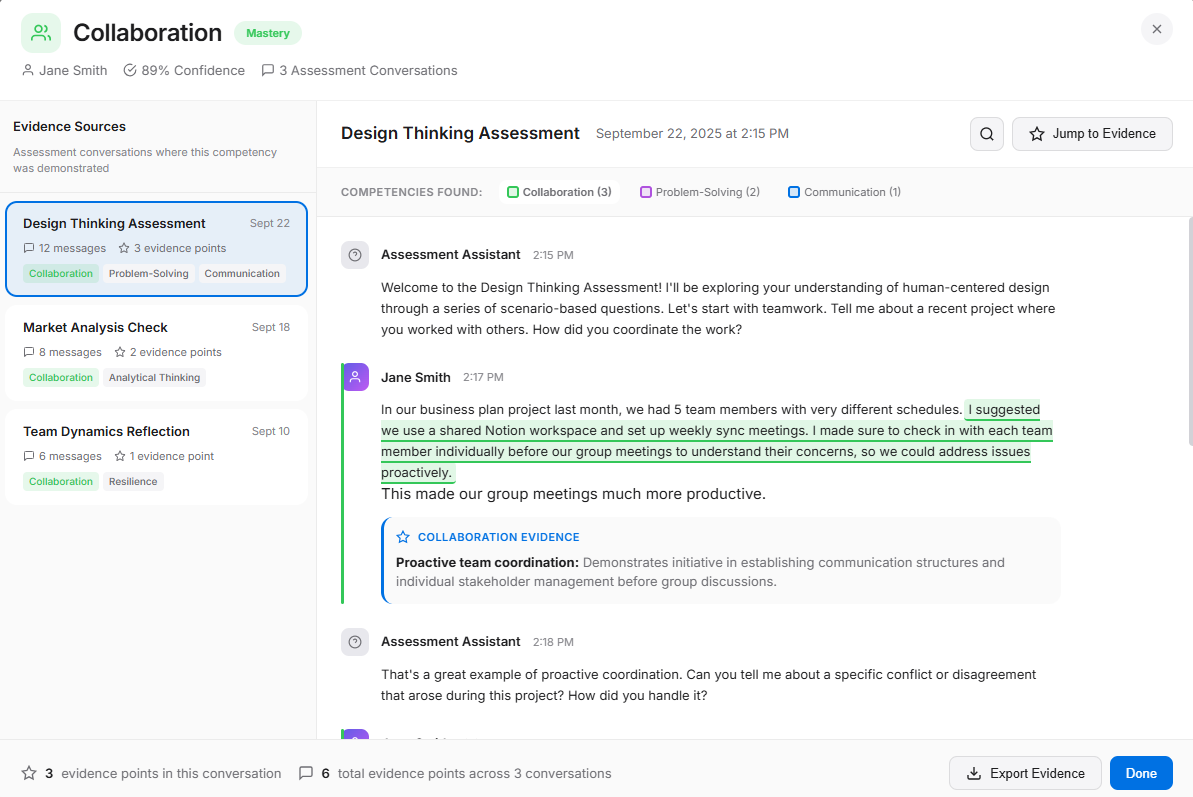The image size is (1193, 797).
Task: Click the Done button
Action: coord(1140,772)
